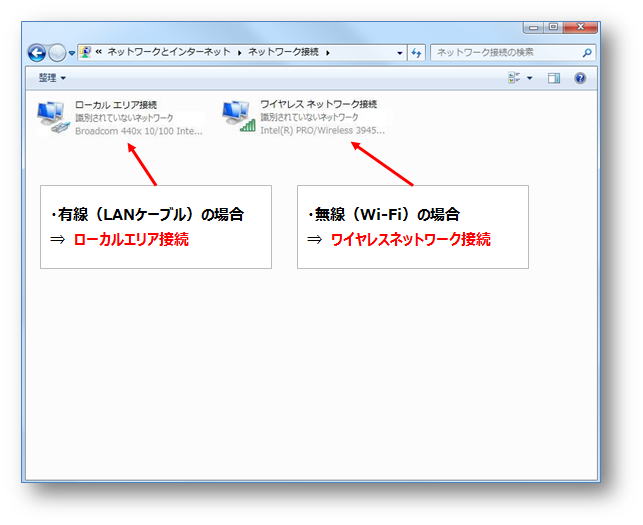Image resolution: width=643 pixels, height=525 pixels.
Task: Click the control panel icon in address bar
Action: click(85, 52)
